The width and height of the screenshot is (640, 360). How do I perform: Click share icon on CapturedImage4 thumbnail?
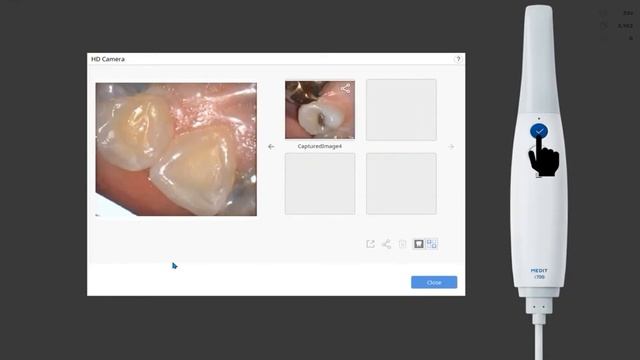345,89
